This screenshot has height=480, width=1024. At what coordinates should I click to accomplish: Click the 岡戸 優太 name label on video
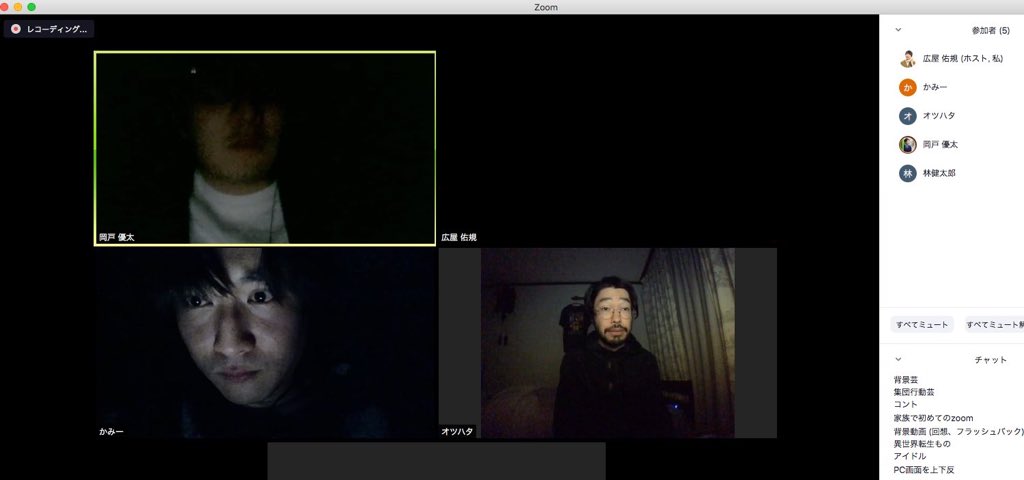point(117,238)
